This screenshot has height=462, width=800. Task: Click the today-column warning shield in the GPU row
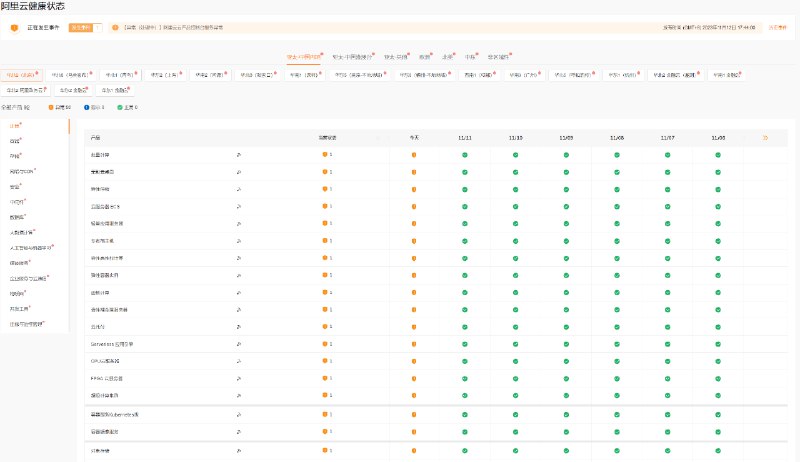[414, 362]
